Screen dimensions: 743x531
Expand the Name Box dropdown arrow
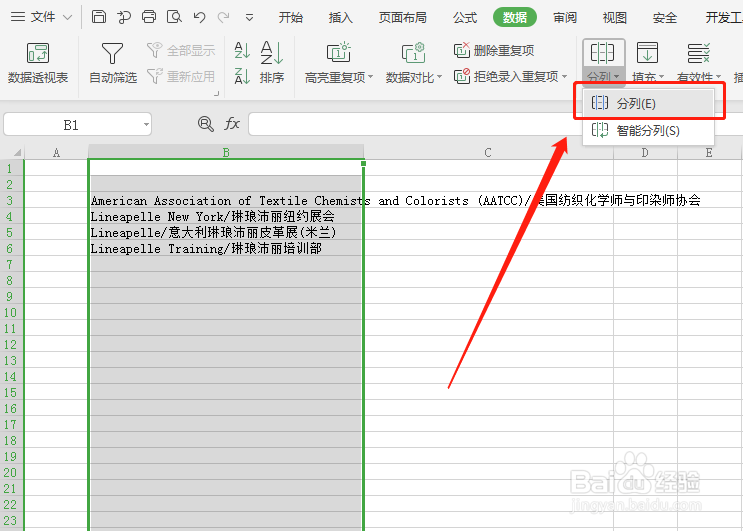click(146, 125)
